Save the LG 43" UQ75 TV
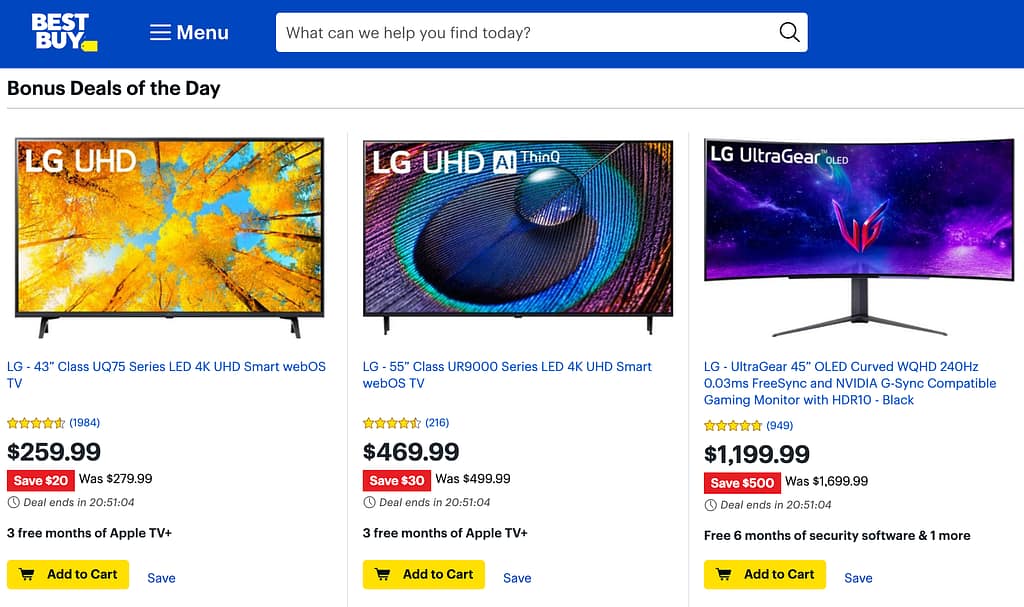 (x=161, y=578)
